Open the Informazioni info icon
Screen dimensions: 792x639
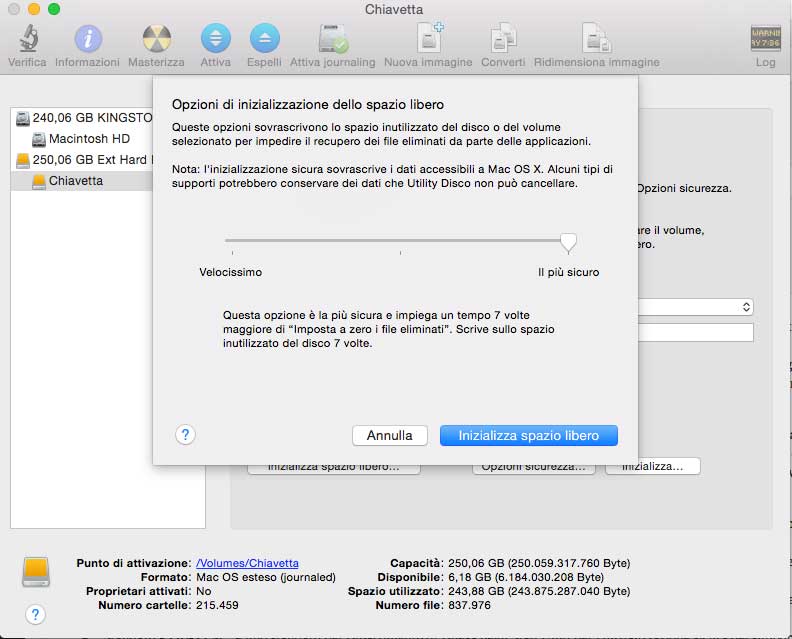(88, 40)
